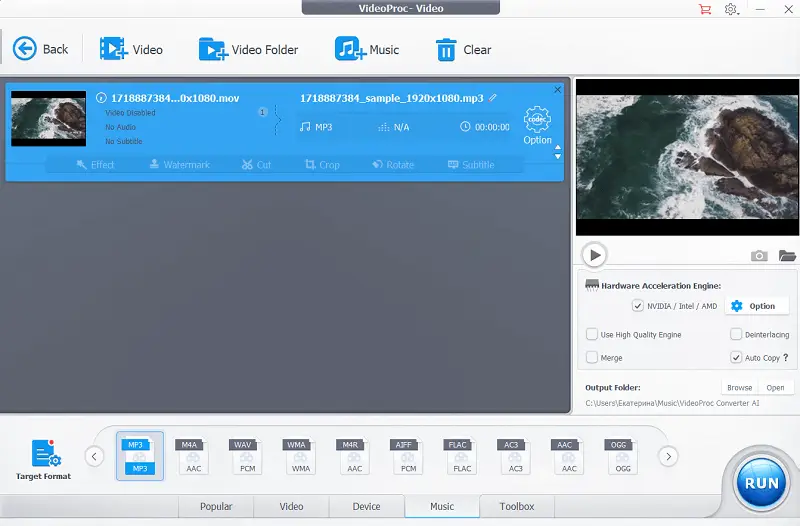The image size is (800, 526).
Task: Click the 'No Subtitle' track label
Action: pos(124,141)
